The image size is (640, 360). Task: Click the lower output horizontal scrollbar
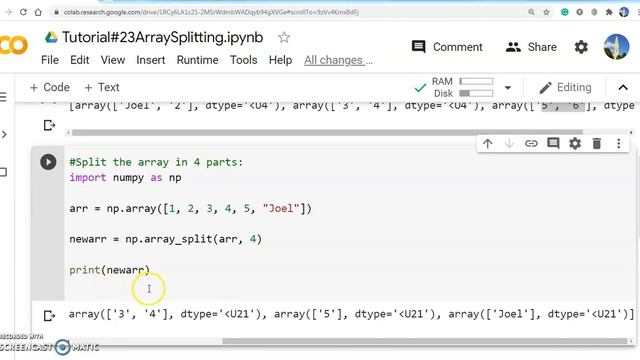coord(424,341)
